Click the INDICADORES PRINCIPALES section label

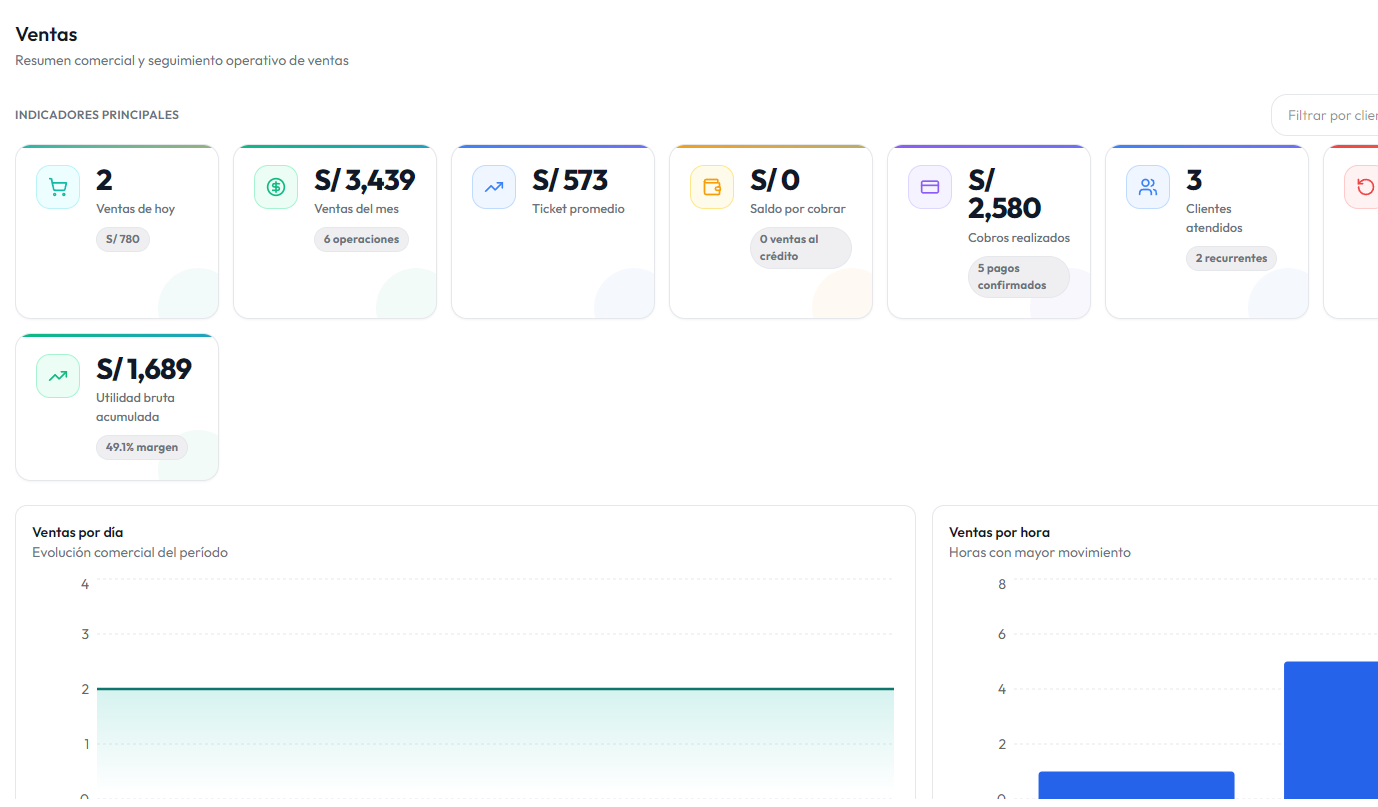pyautogui.click(x=97, y=115)
